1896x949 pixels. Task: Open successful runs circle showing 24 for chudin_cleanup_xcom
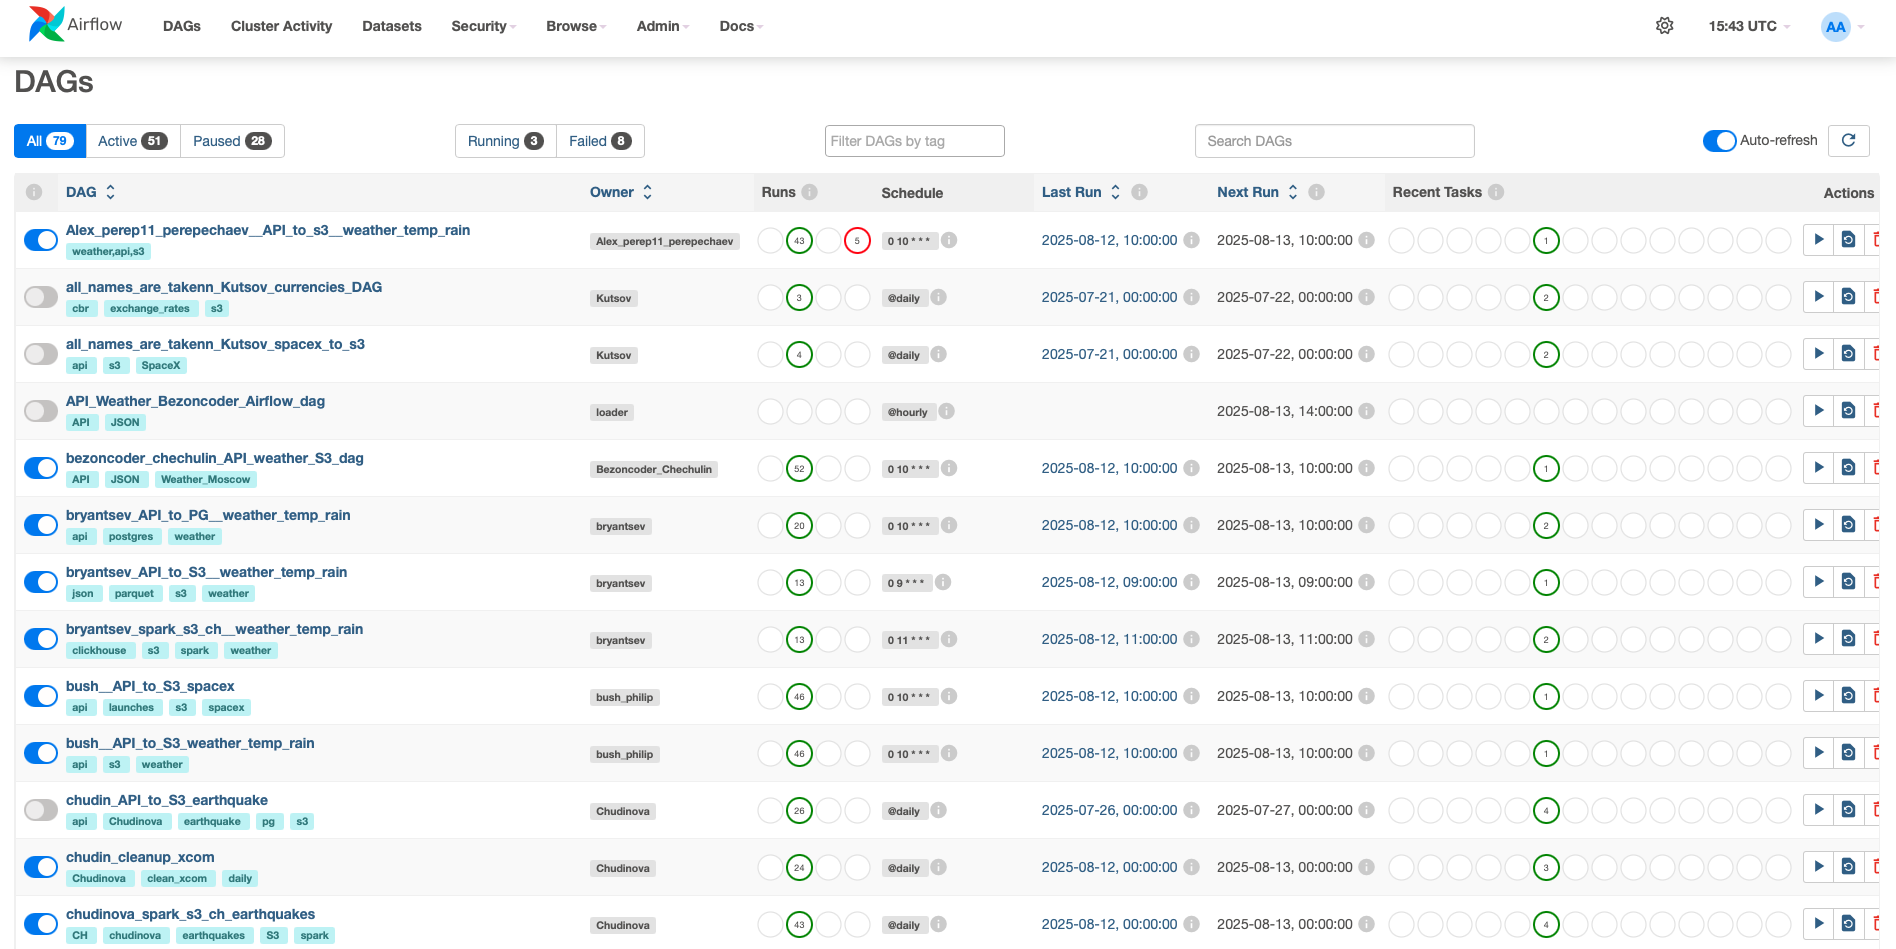click(799, 868)
